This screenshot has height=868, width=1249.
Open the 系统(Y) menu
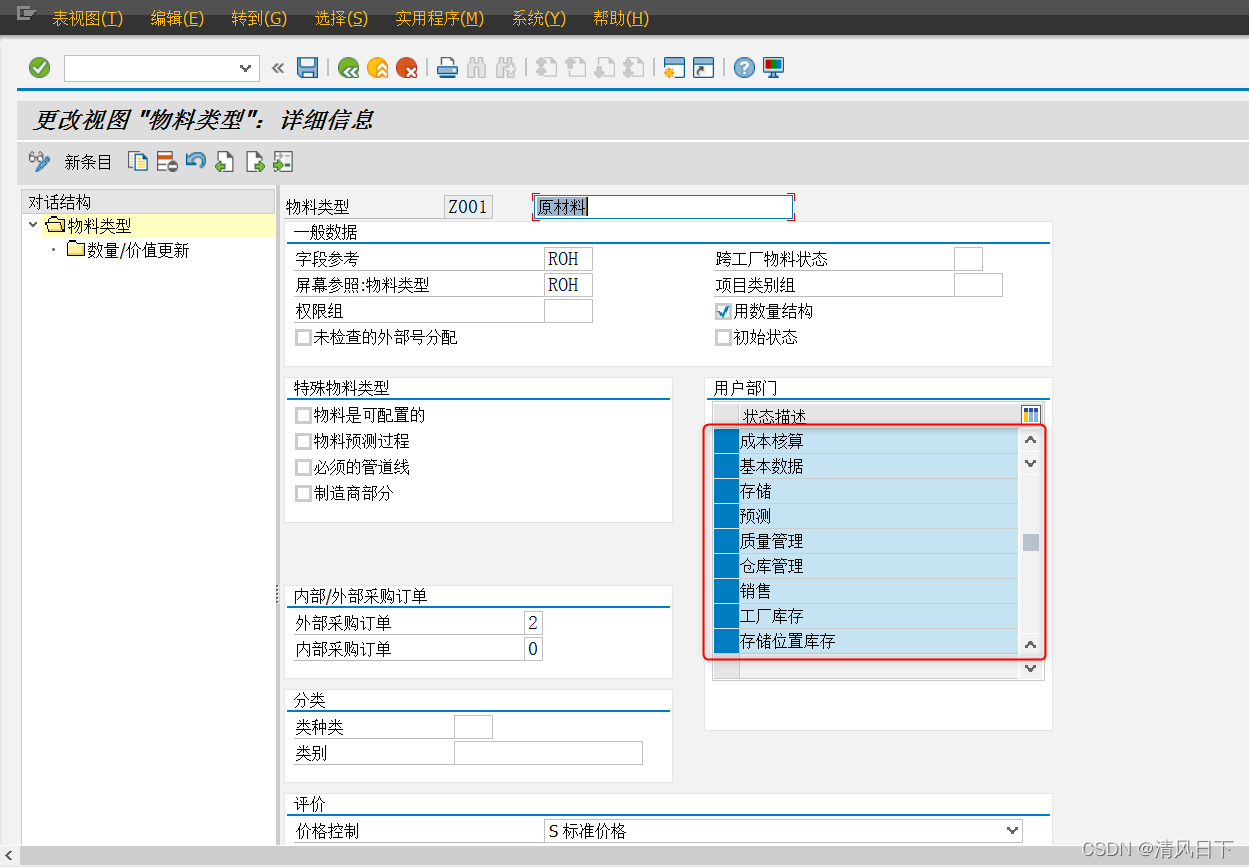(538, 18)
